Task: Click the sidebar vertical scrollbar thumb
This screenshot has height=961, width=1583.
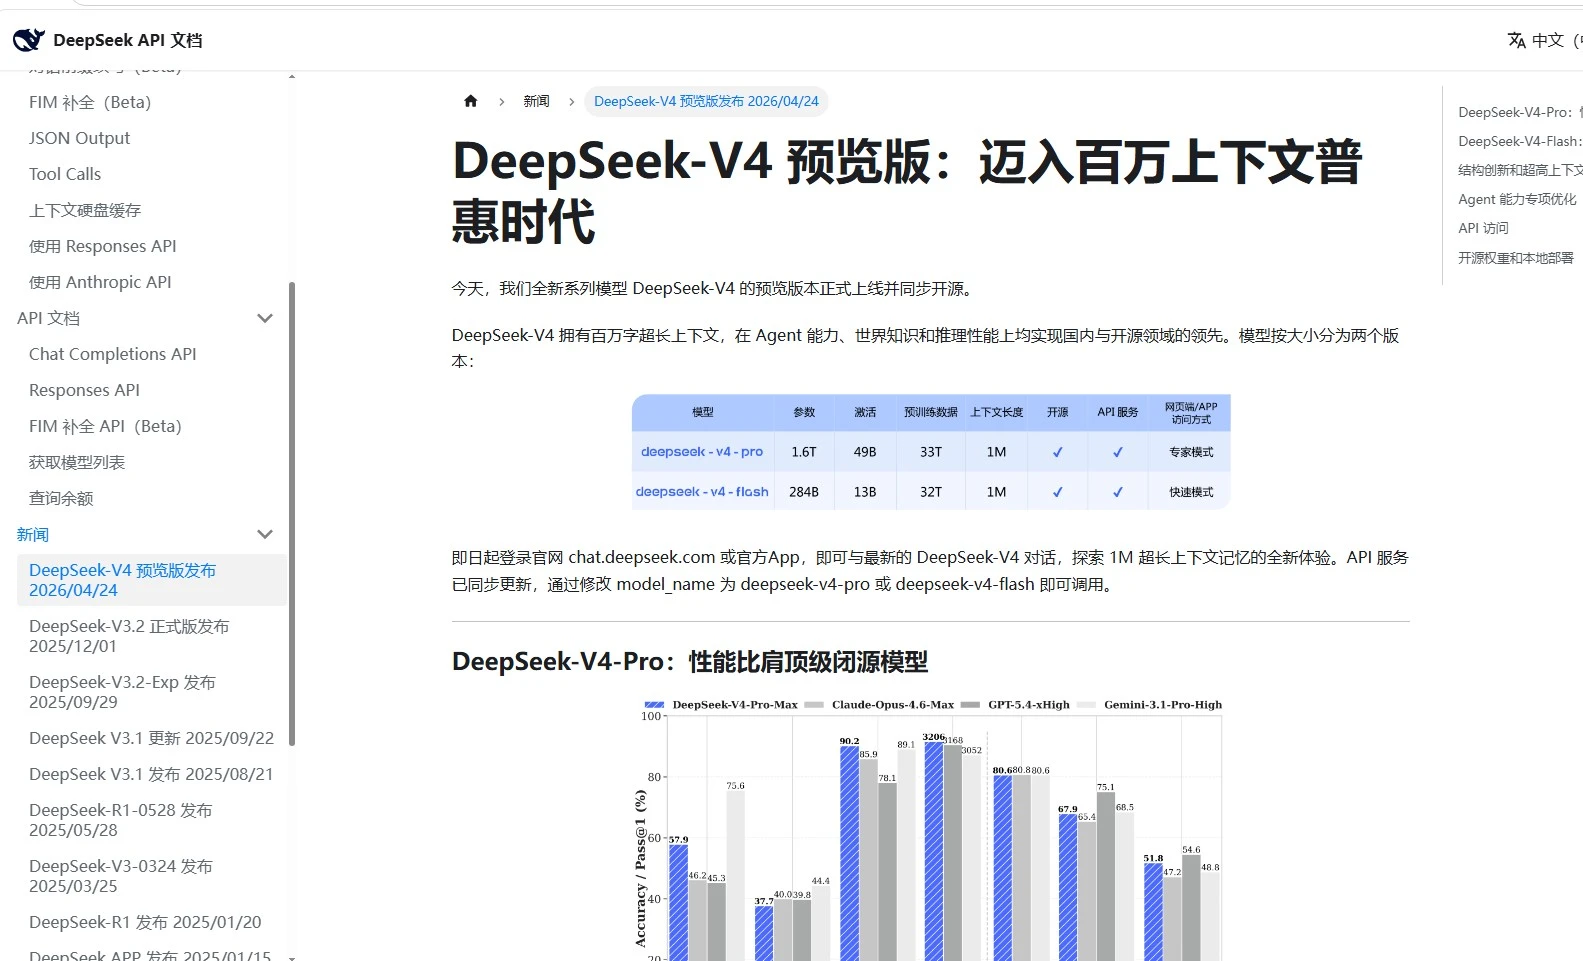Action: click(292, 514)
